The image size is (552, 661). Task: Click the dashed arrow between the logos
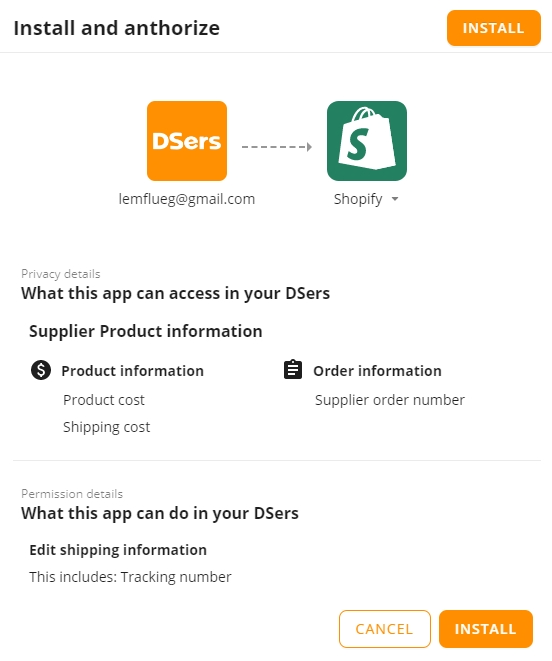click(277, 147)
